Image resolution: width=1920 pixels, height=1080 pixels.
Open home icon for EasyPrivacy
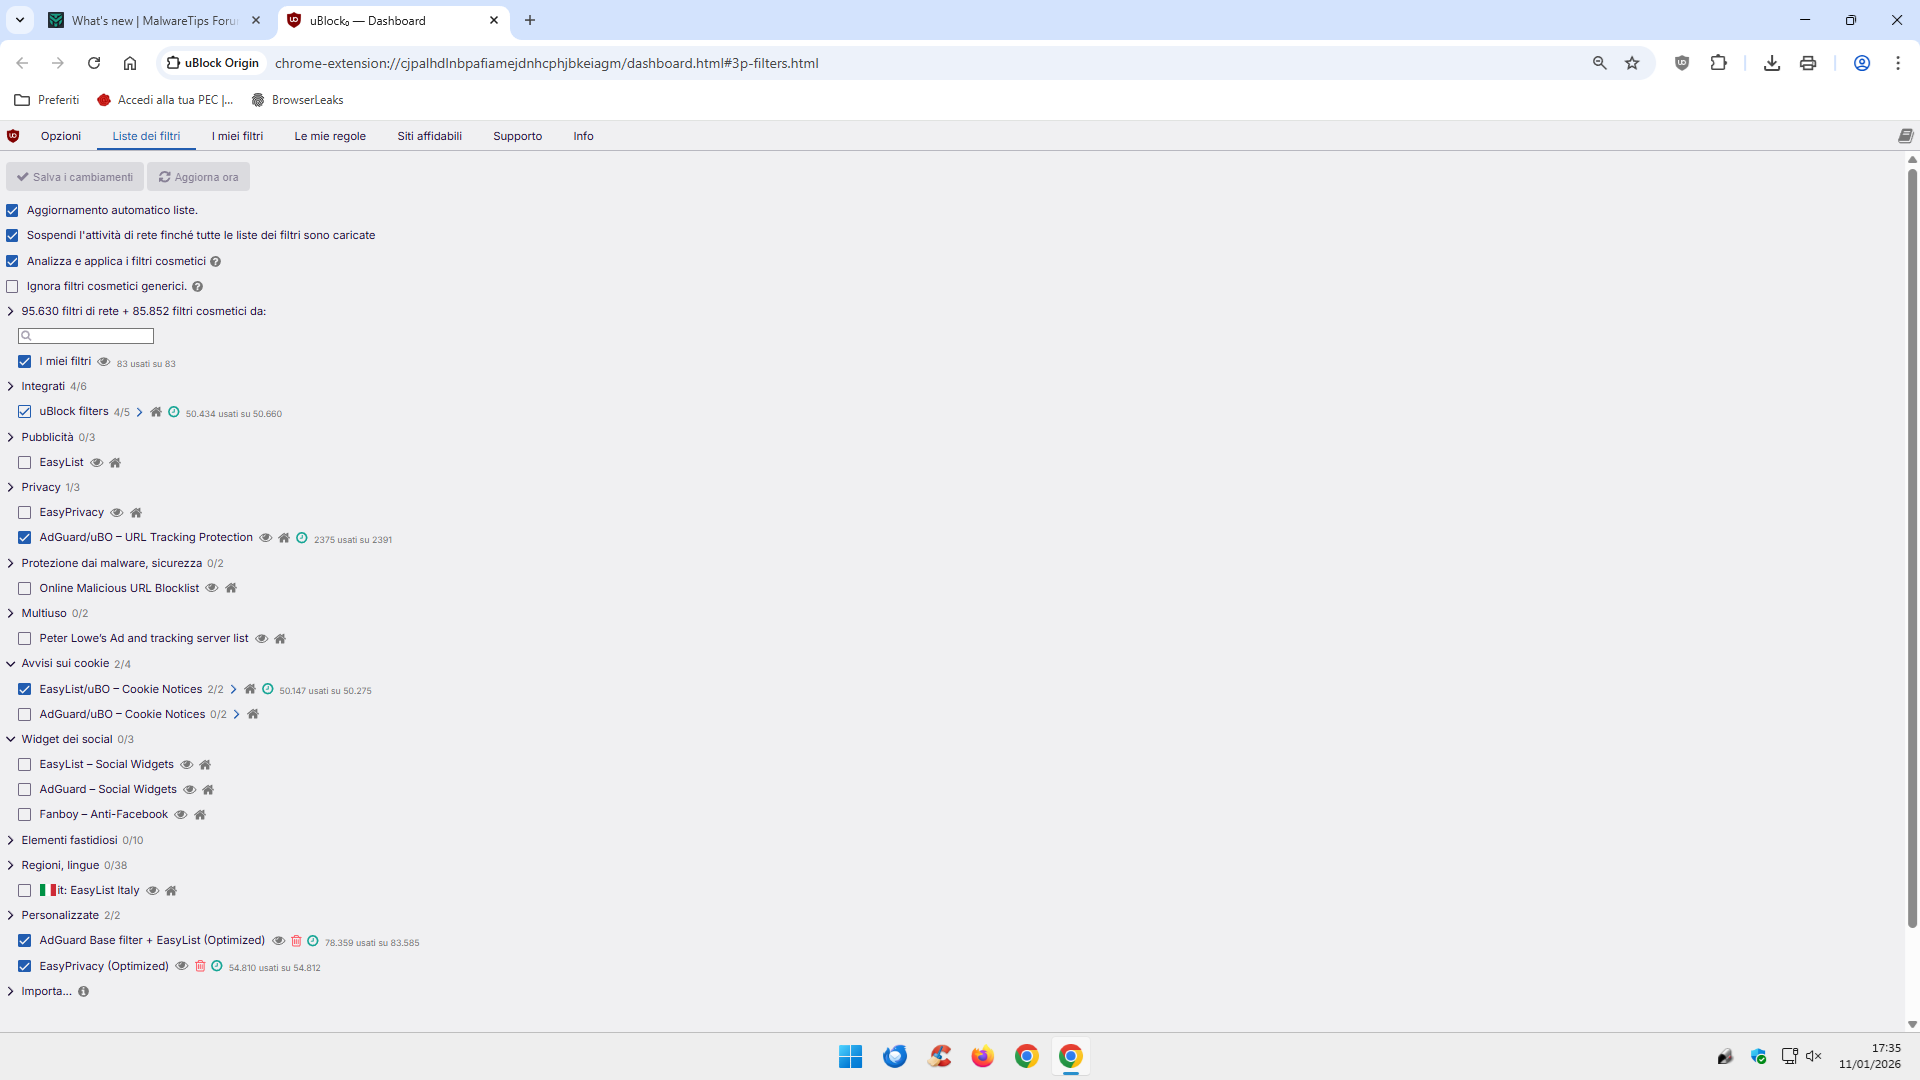(x=136, y=513)
